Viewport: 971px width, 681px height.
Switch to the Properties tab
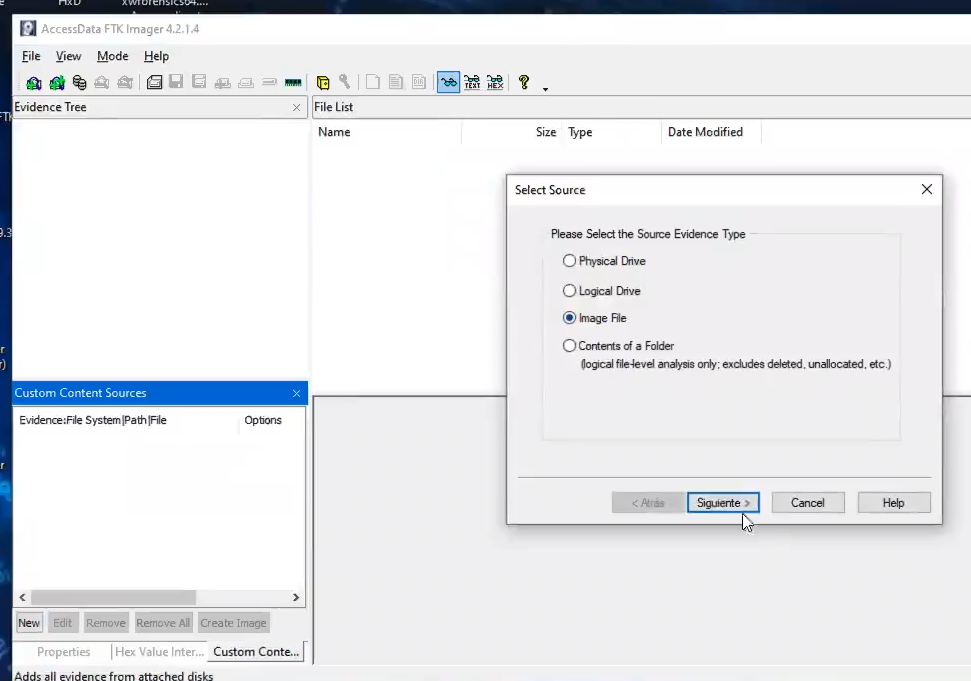point(63,652)
